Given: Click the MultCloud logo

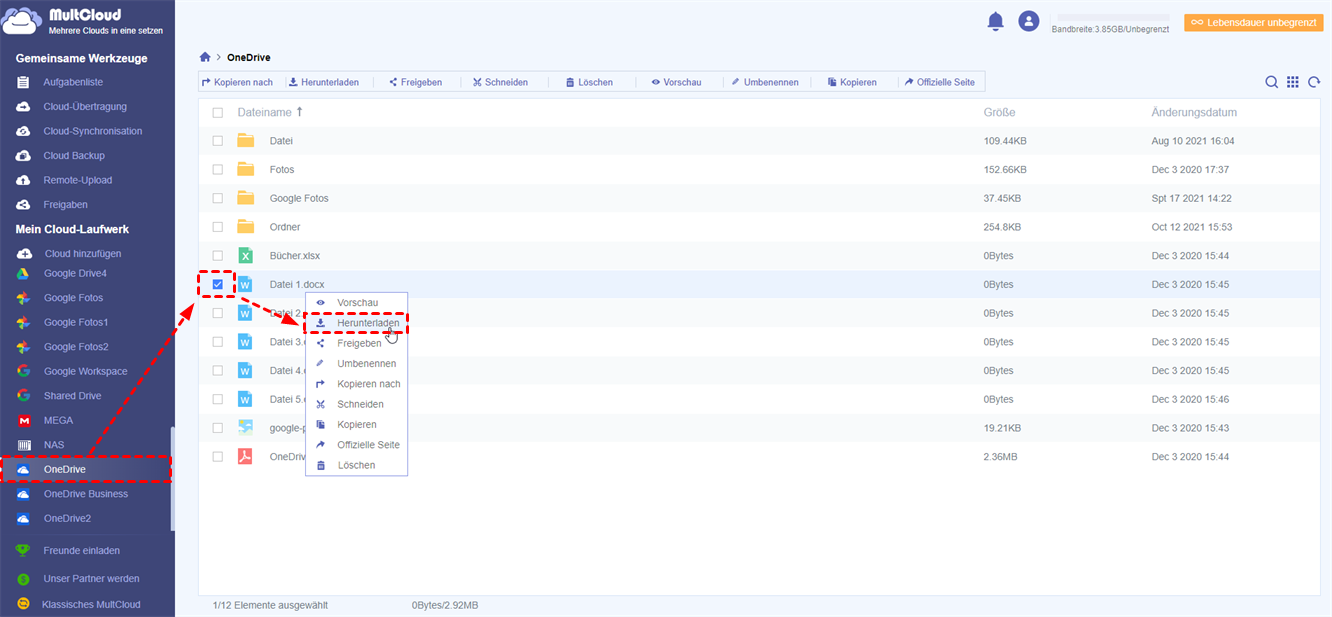Looking at the screenshot, I should tap(84, 23).
